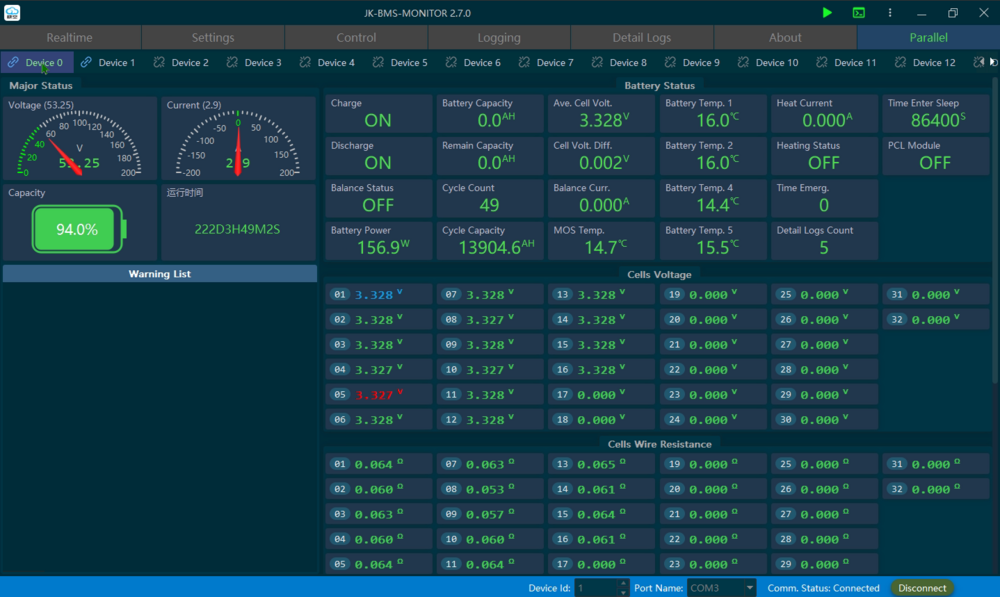The image size is (1000, 597).
Task: Go to the Control tab
Action: 356,37
